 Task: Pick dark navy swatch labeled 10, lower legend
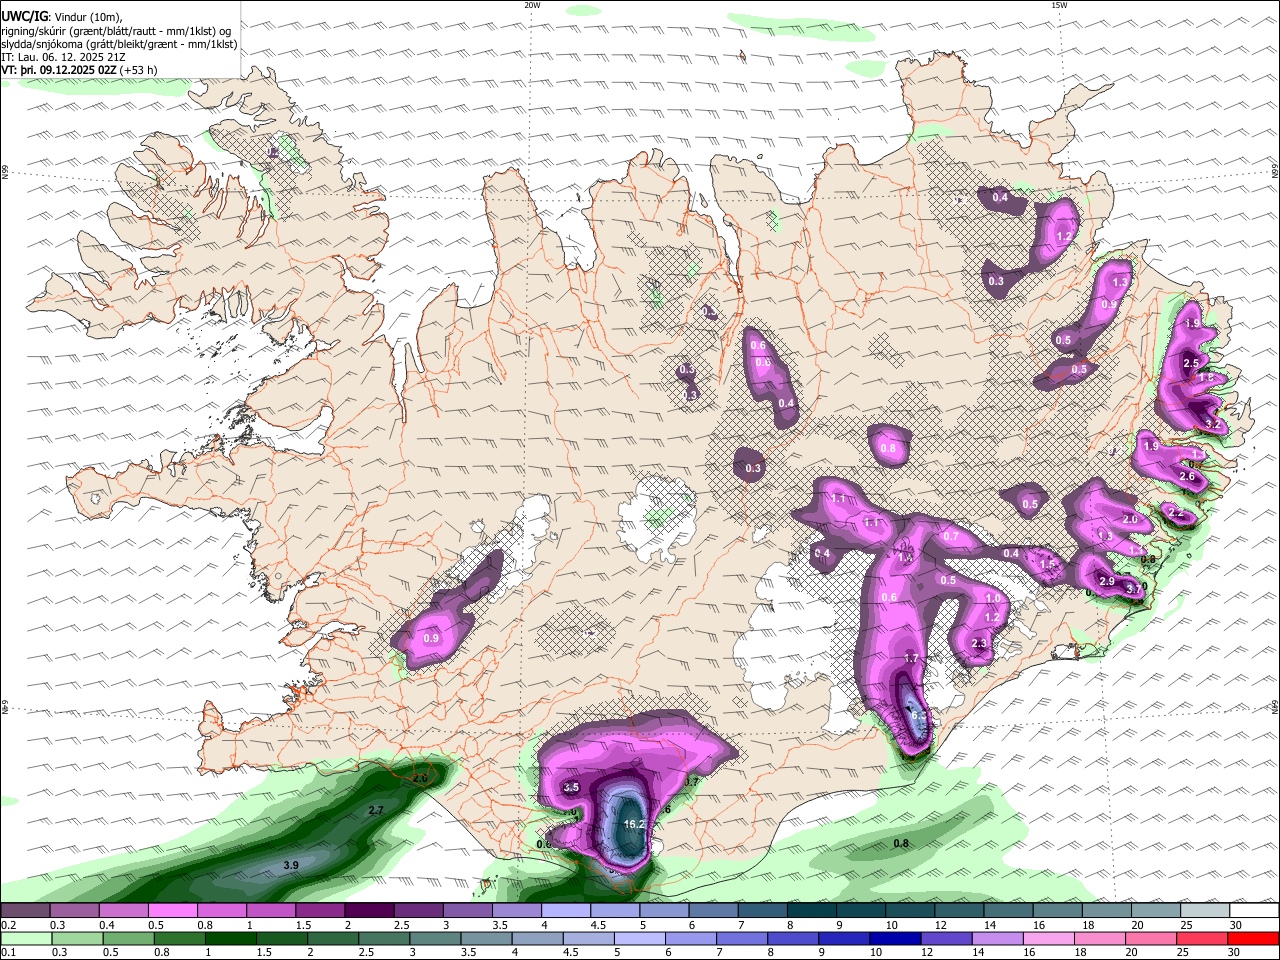pyautogui.click(x=893, y=938)
